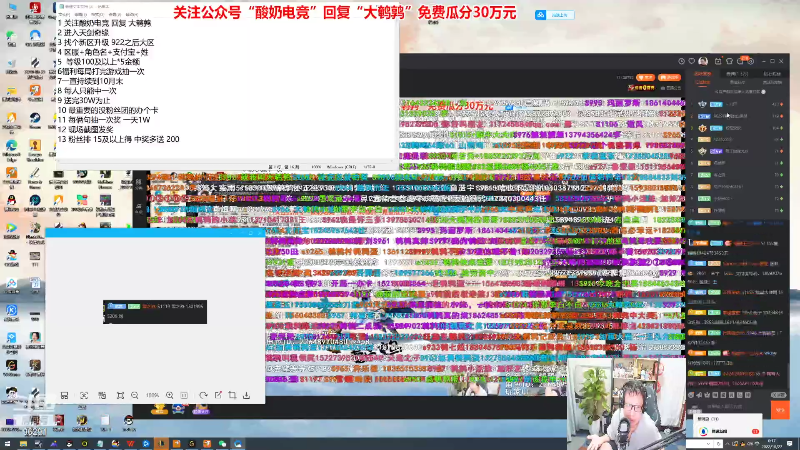Select rank 5 user in fan ranking
Viewport: 800px width, 450px height.
737,151
